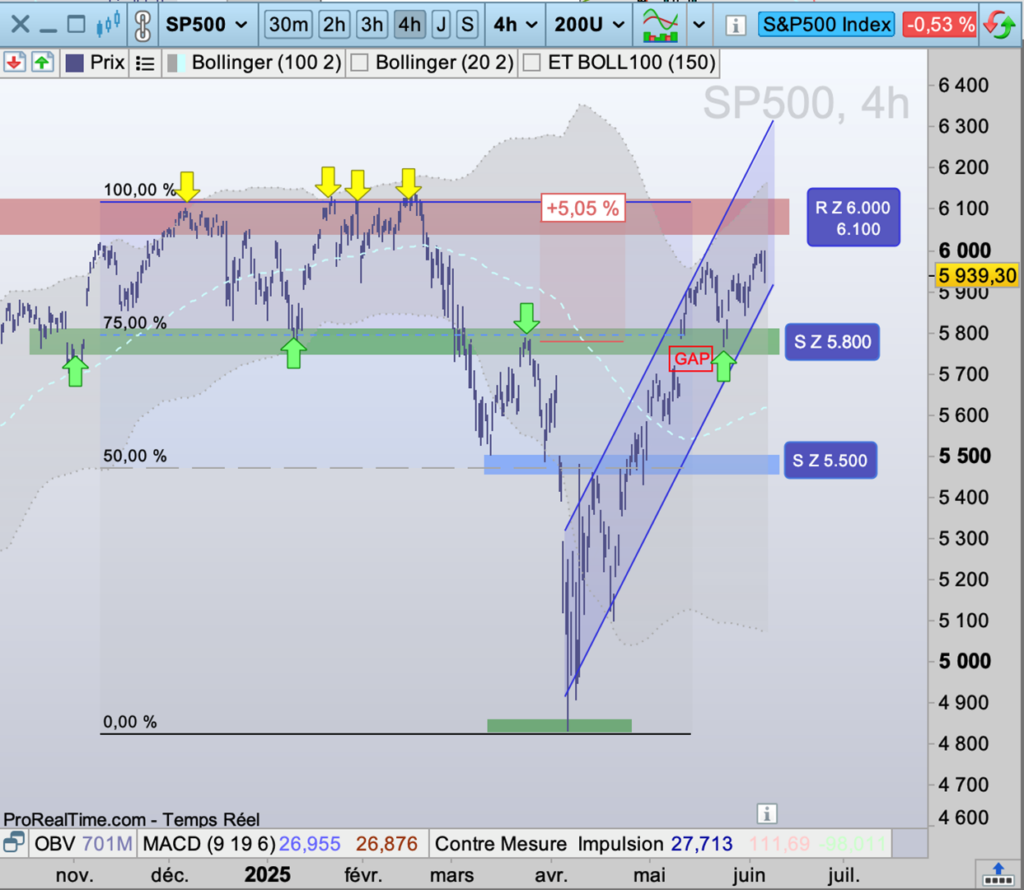Click the Impulsion value 27,713
The width and height of the screenshot is (1024, 890).
click(701, 844)
